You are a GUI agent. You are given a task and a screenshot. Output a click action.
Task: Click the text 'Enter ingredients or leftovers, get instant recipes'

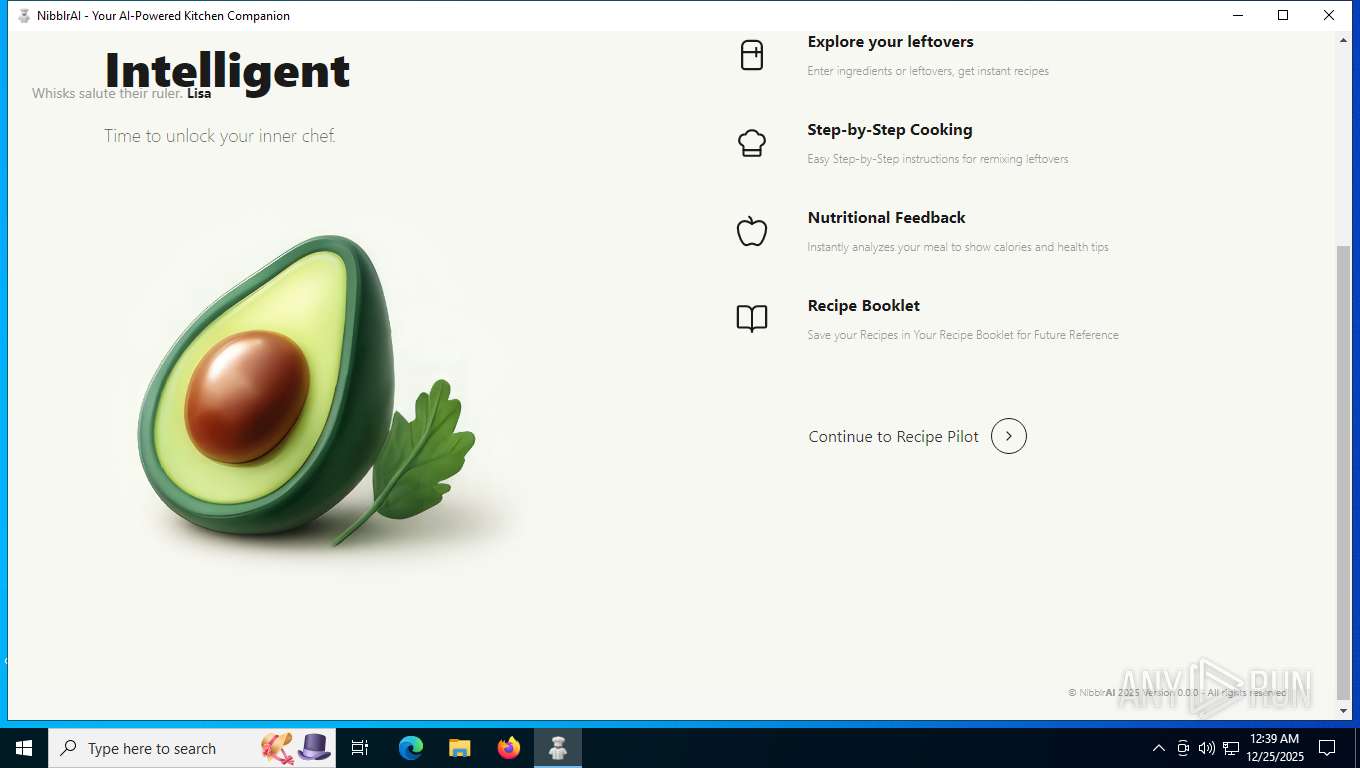[x=928, y=71]
